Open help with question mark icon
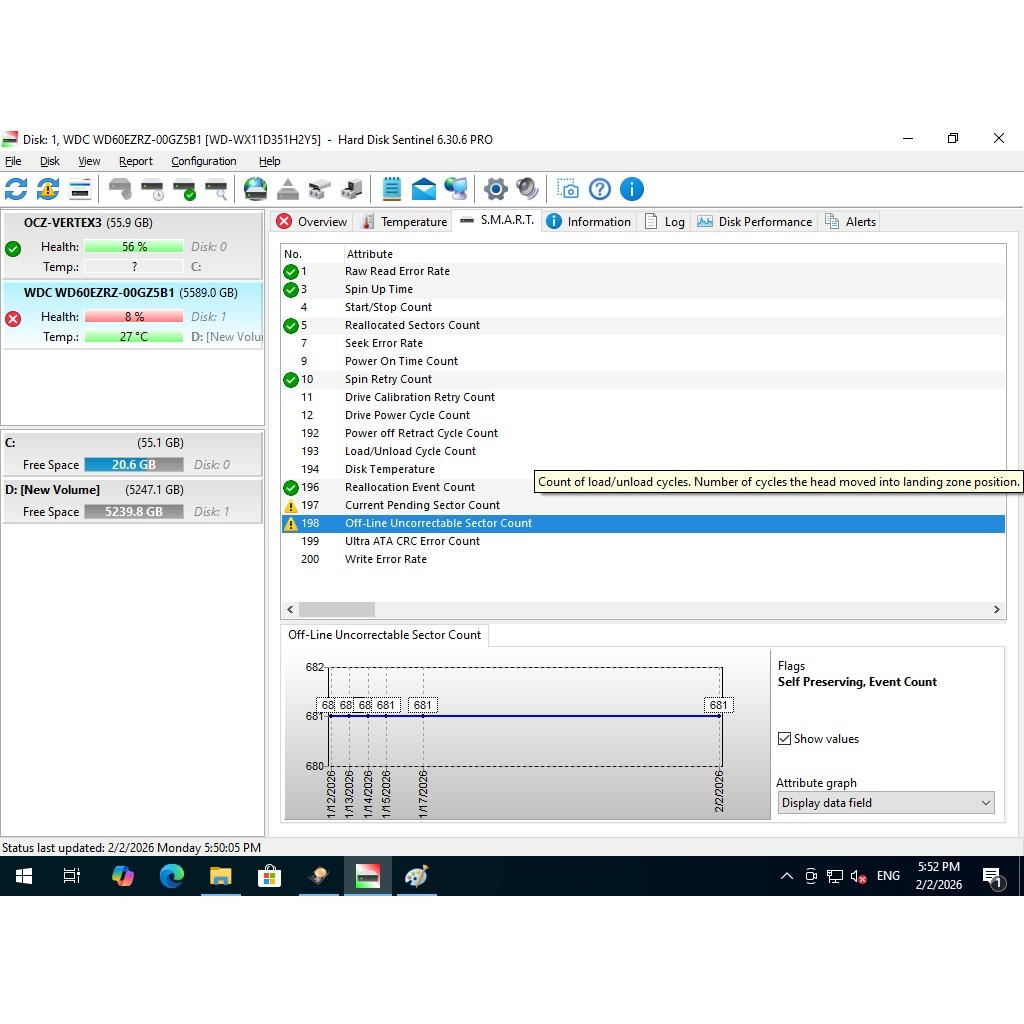This screenshot has height=1024, width=1024. (x=600, y=189)
